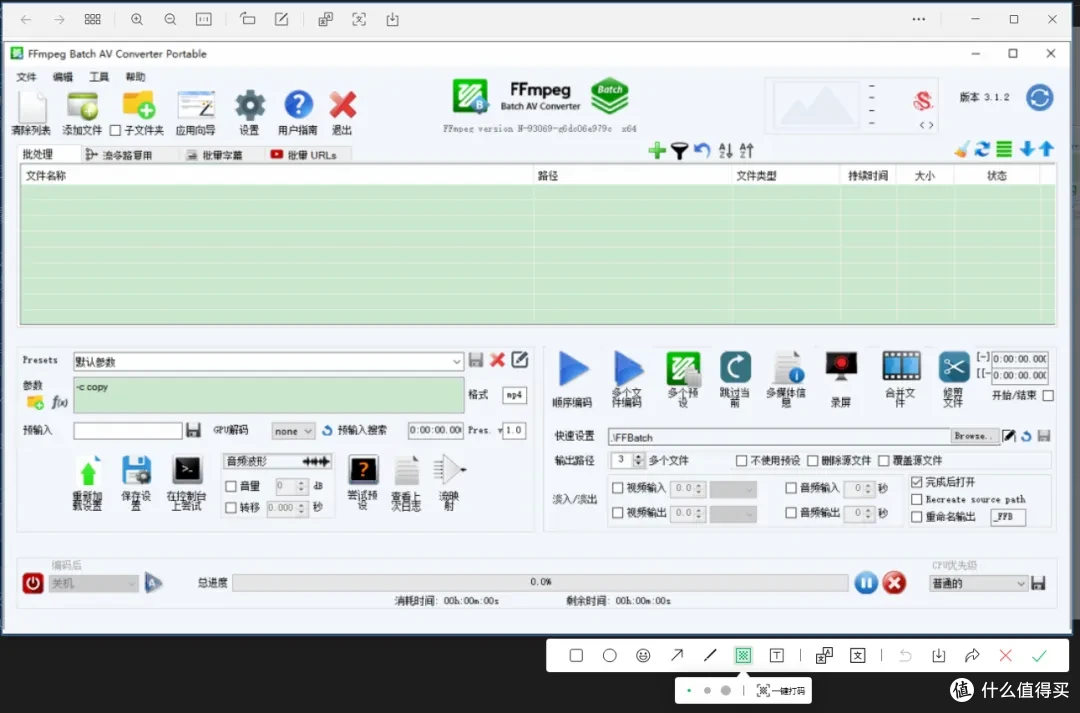
Task: Open 应用向导 wizard icon
Action: point(196,106)
